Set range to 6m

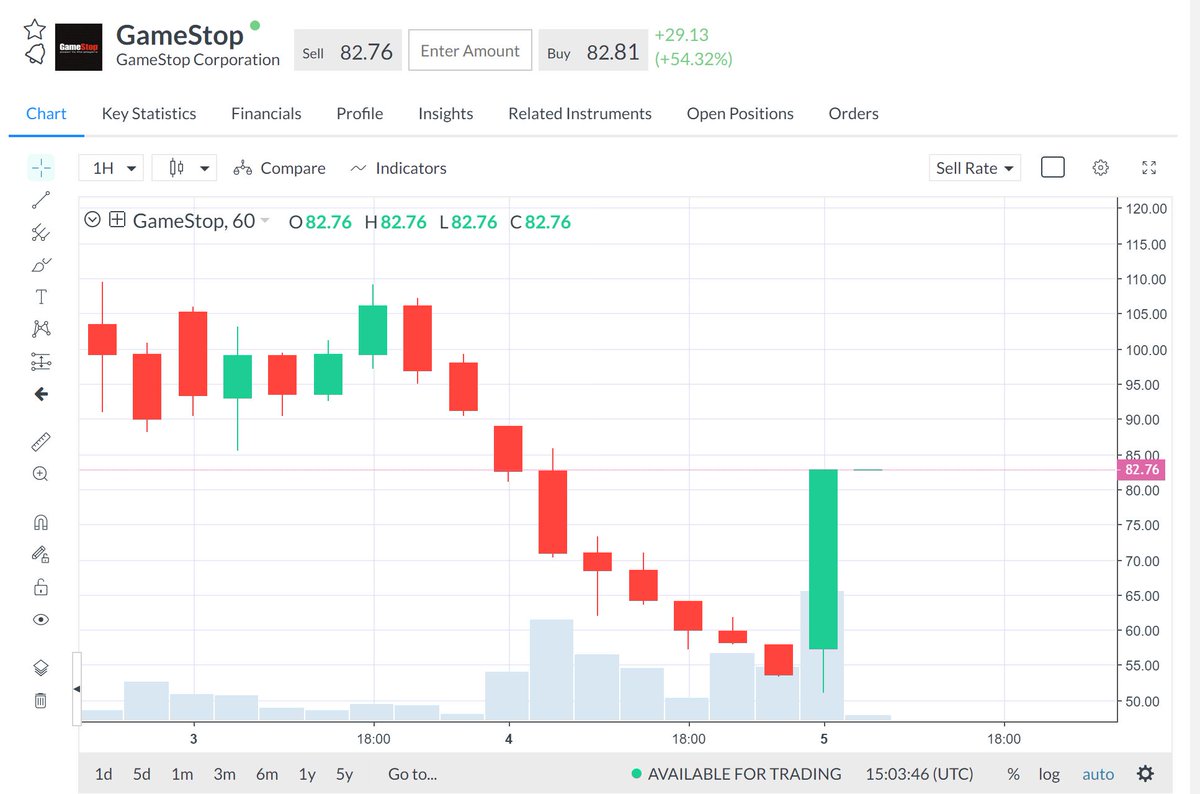click(x=267, y=773)
